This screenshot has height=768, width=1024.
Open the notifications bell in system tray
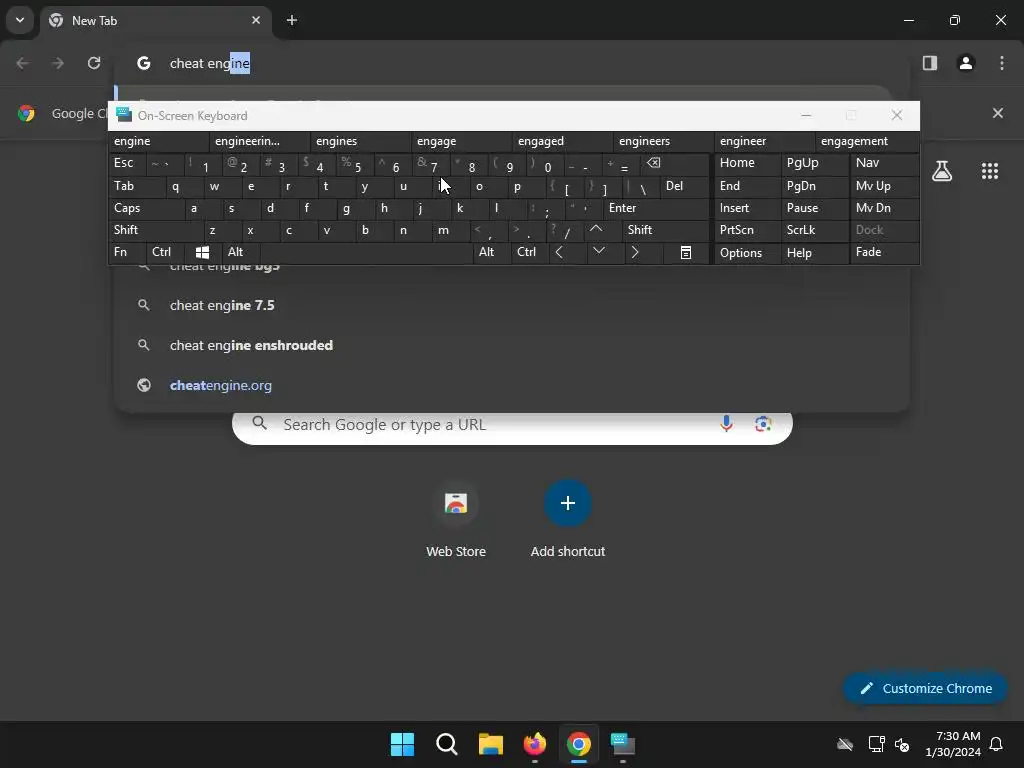997,744
